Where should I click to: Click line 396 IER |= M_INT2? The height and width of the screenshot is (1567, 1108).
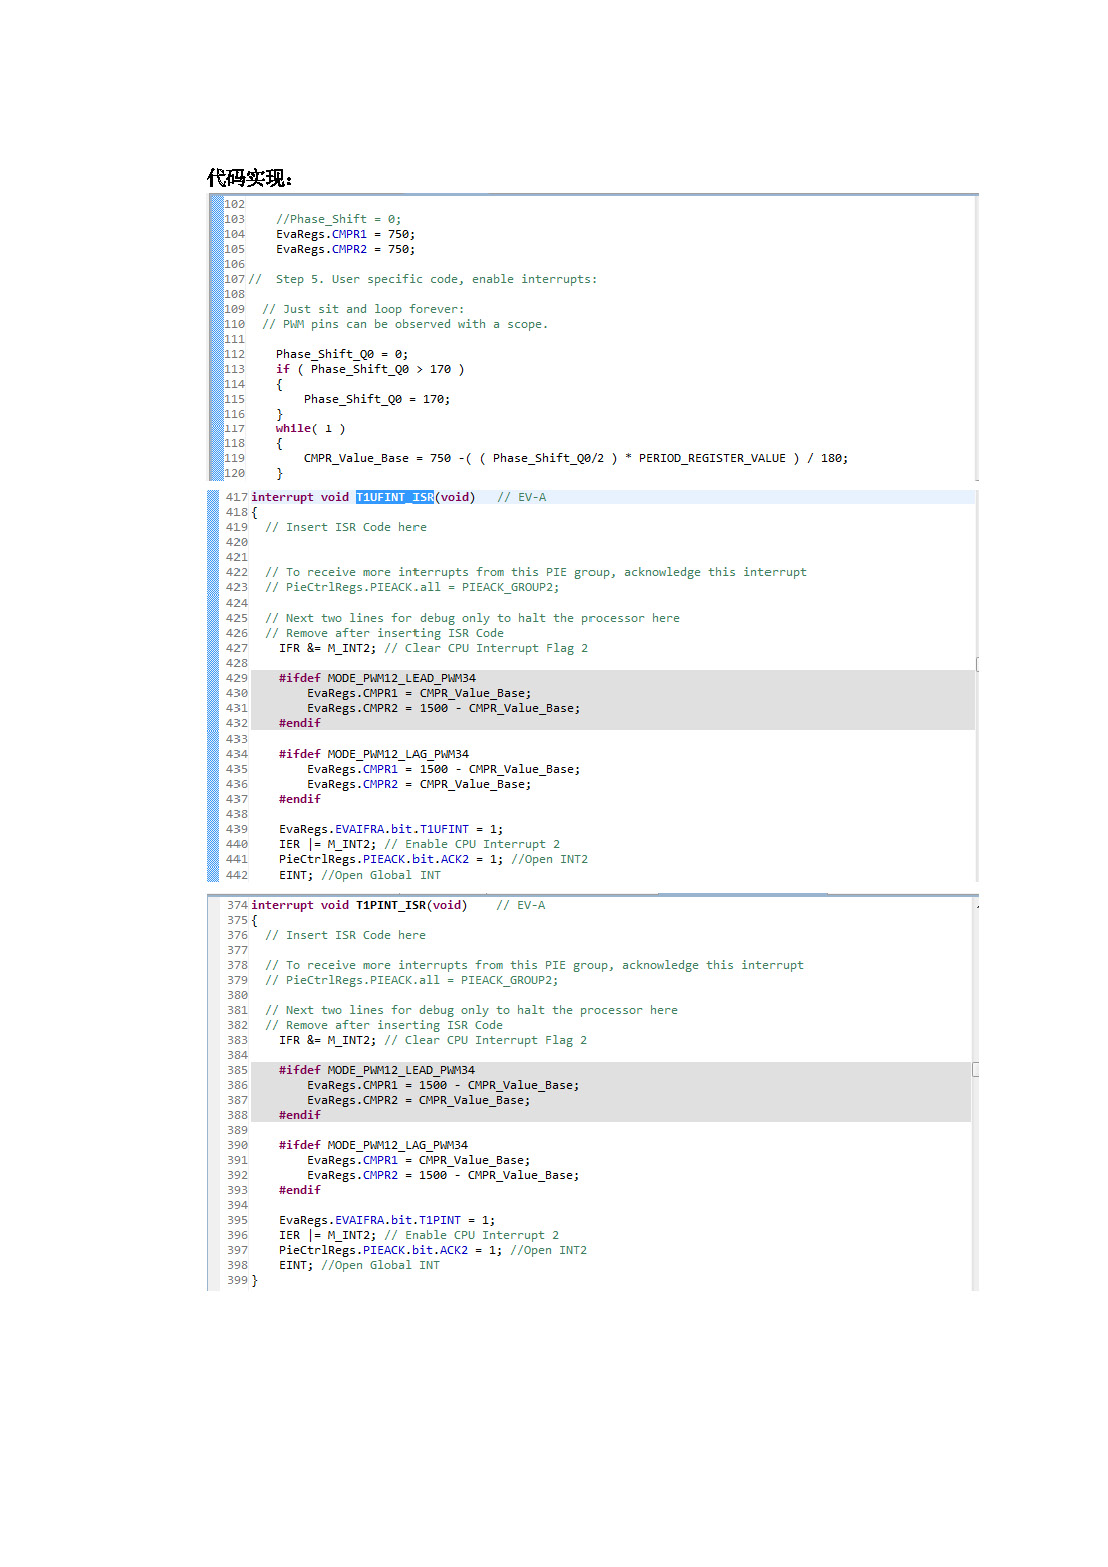[x=419, y=1235]
